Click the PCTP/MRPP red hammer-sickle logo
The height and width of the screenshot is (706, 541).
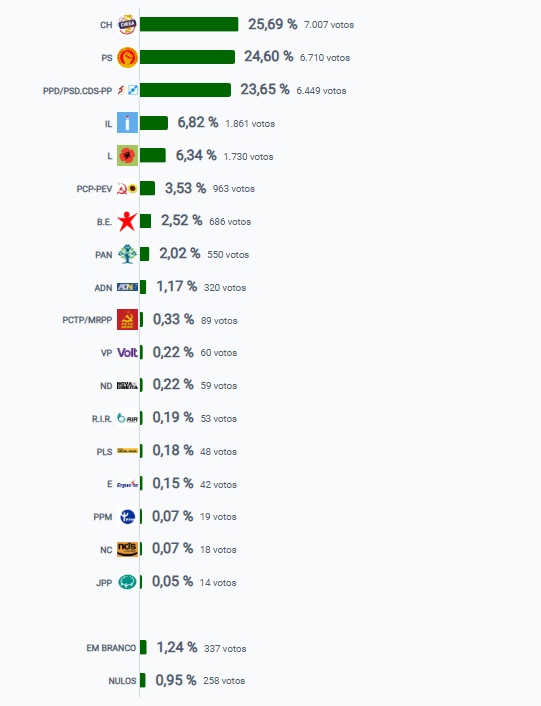pyautogui.click(x=127, y=319)
